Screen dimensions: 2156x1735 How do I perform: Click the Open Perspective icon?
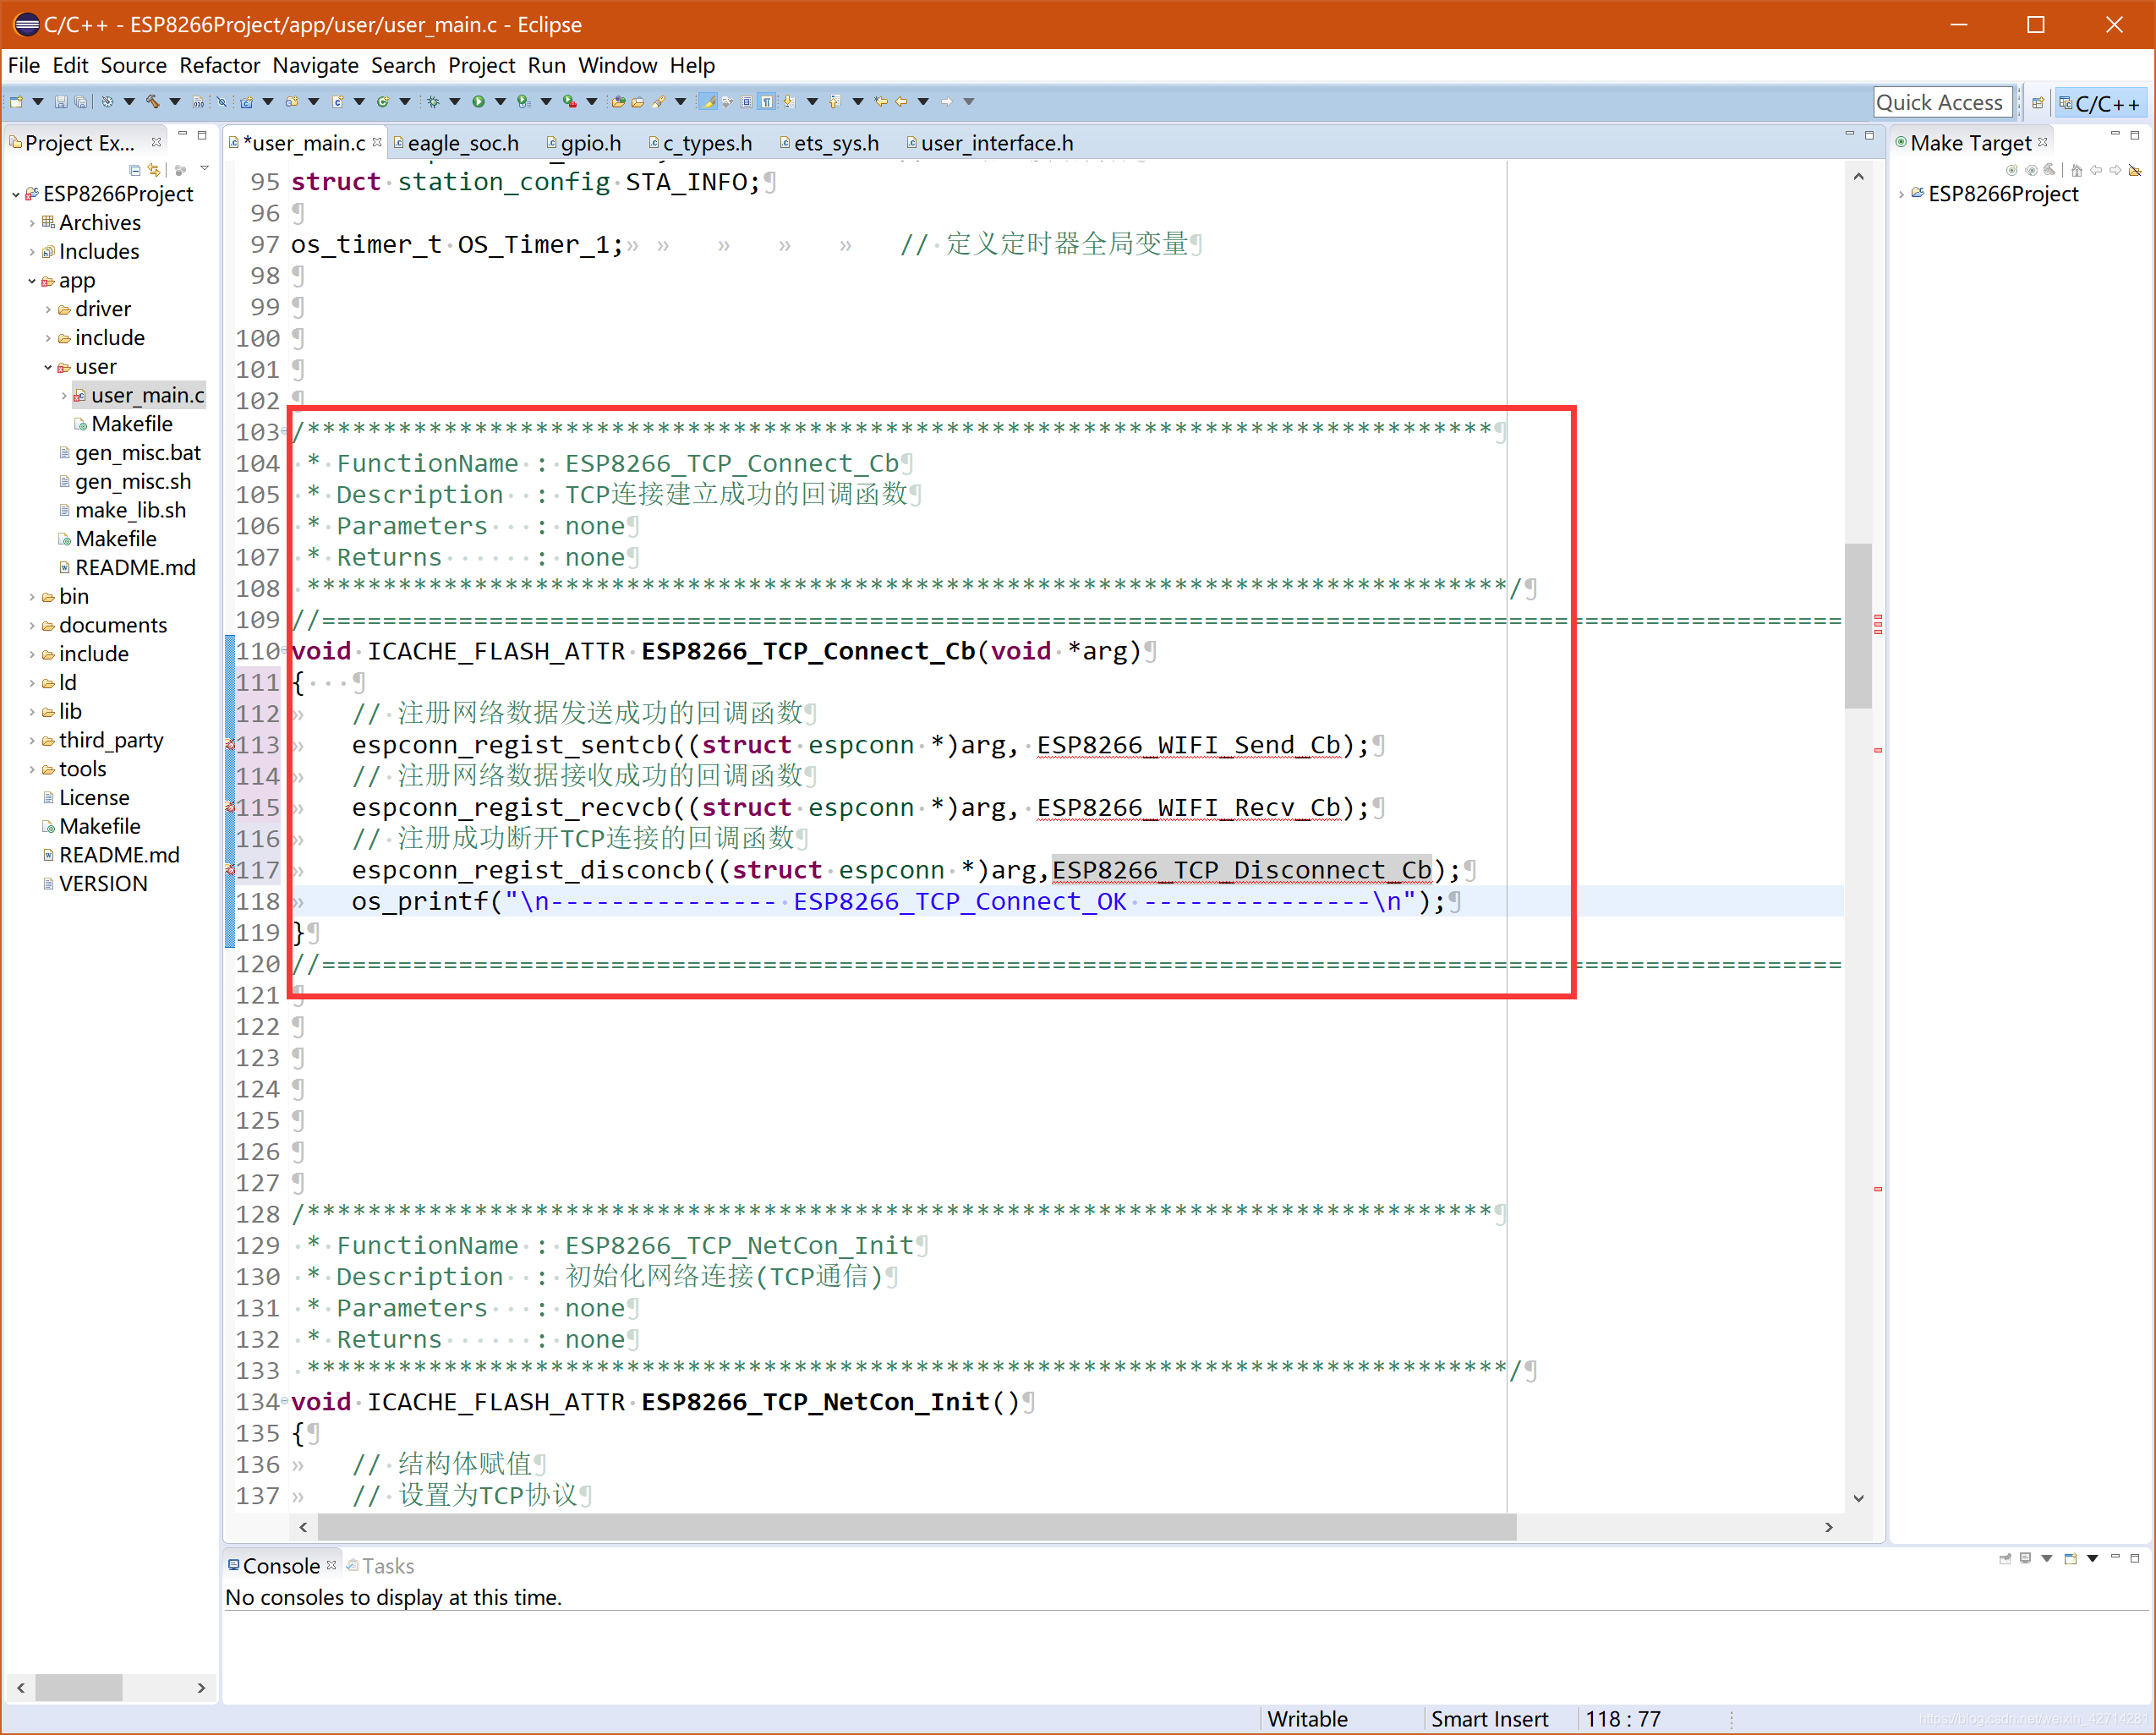[2037, 103]
